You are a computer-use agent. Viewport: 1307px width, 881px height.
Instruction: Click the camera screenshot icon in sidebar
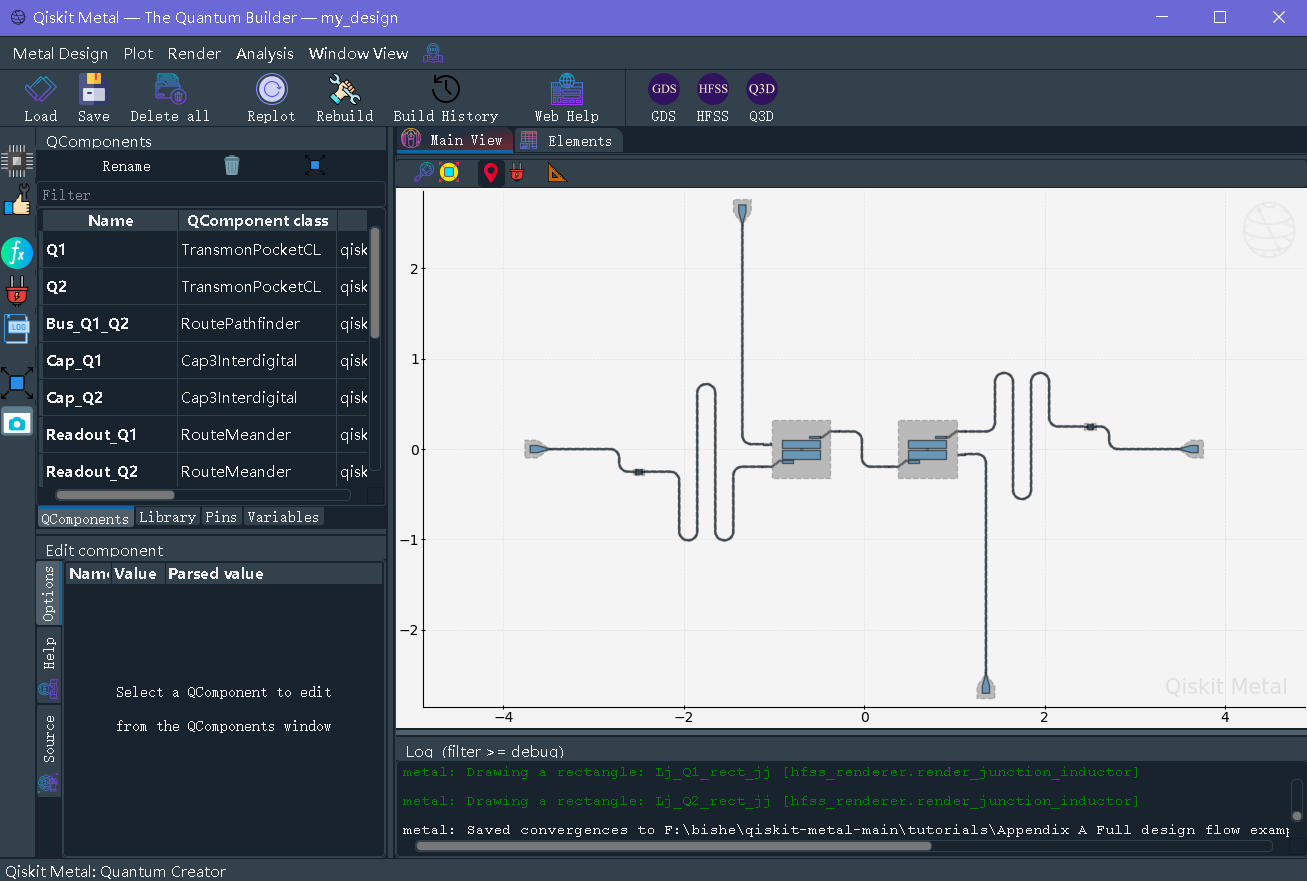(17, 423)
